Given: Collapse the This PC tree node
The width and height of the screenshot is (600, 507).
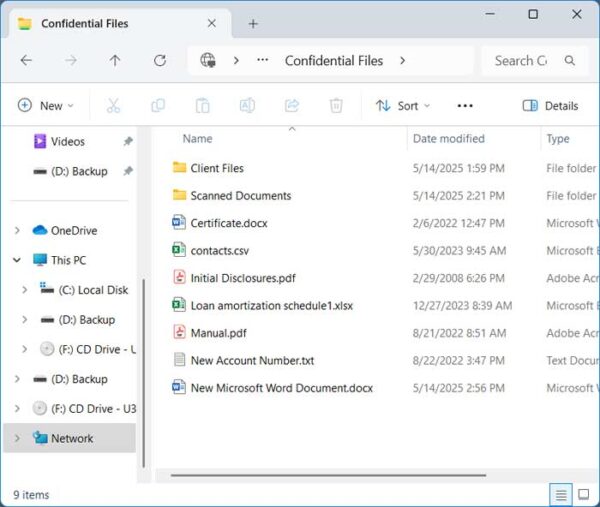Looking at the screenshot, I should pos(17,260).
